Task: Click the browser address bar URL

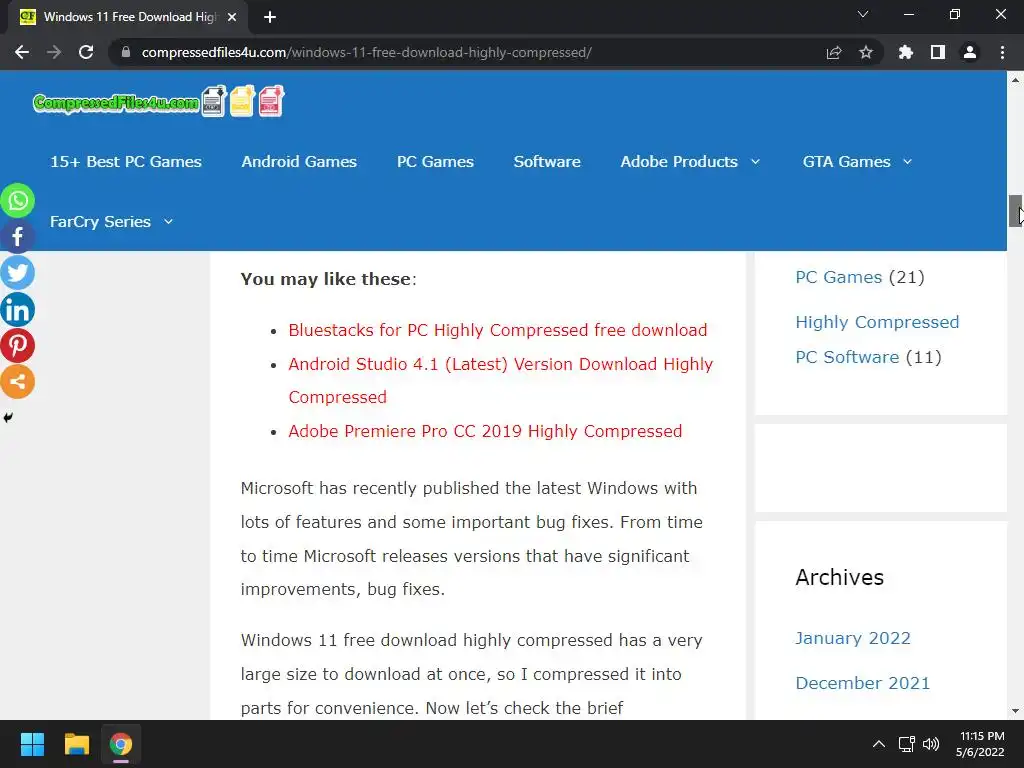Action: (366, 52)
